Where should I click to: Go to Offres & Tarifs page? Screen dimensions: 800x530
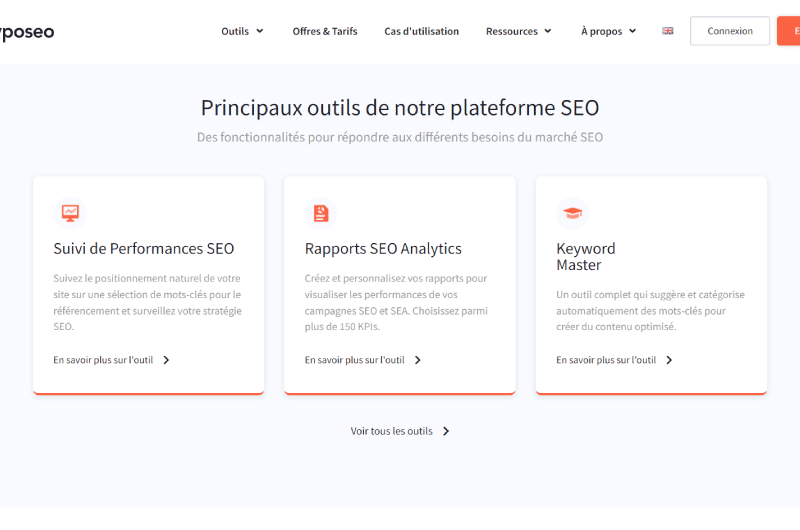click(325, 31)
